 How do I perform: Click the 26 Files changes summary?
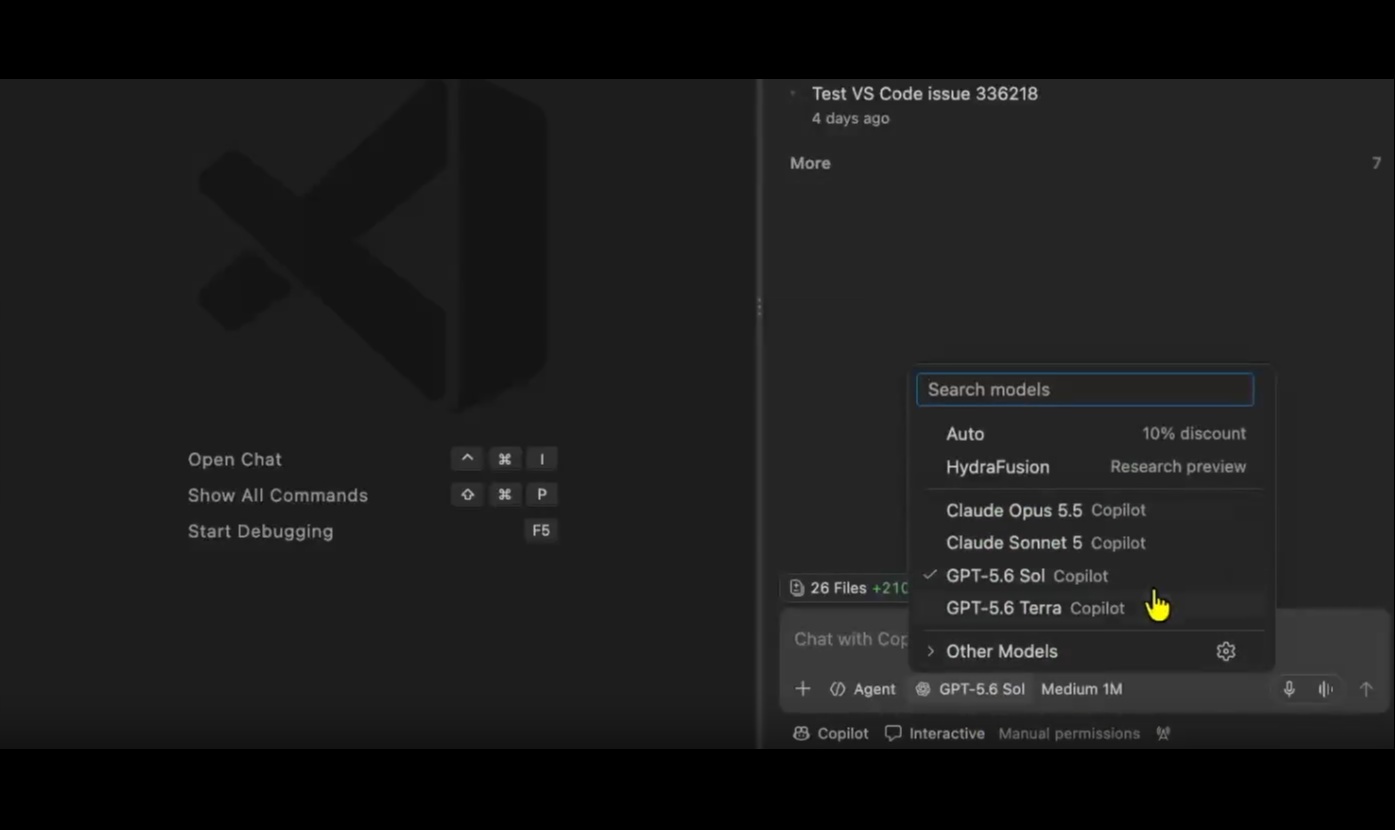(848, 588)
